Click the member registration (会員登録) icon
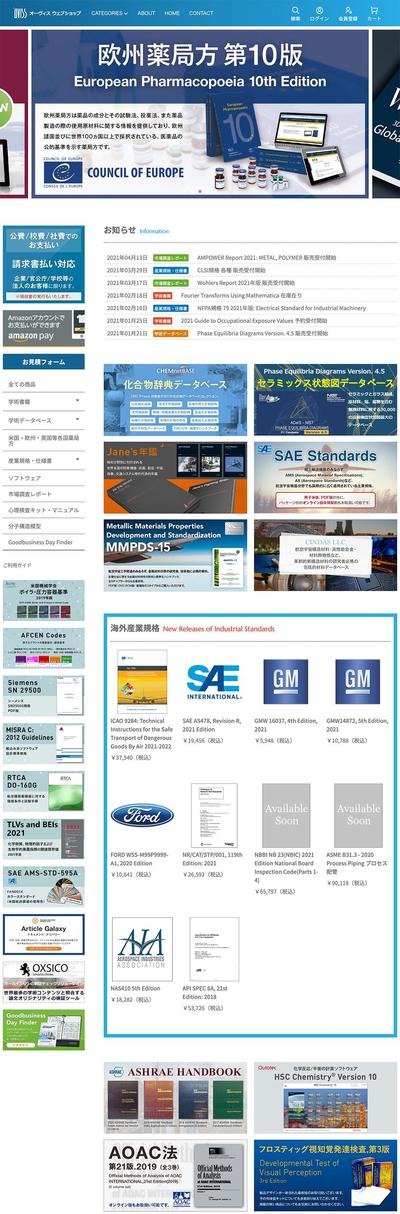400x1214 pixels. pos(347,12)
